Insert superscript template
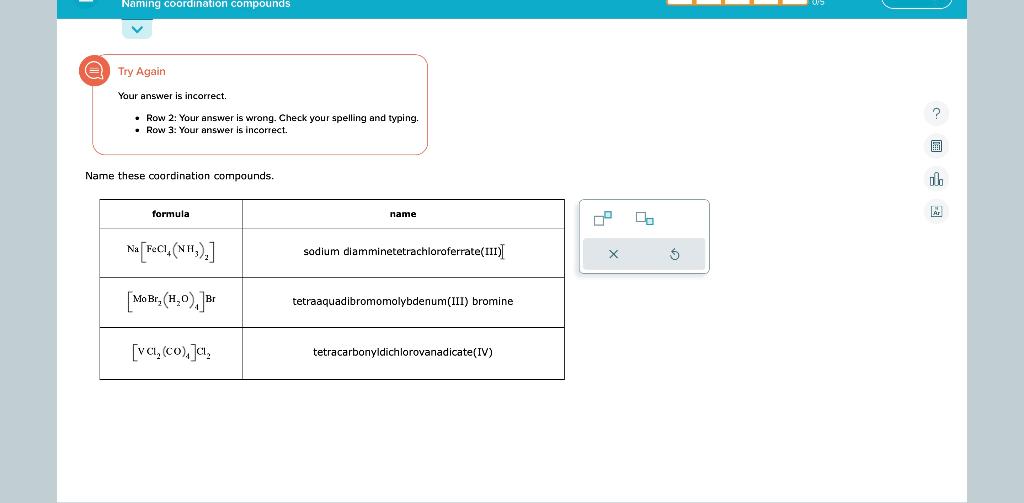 (603, 218)
